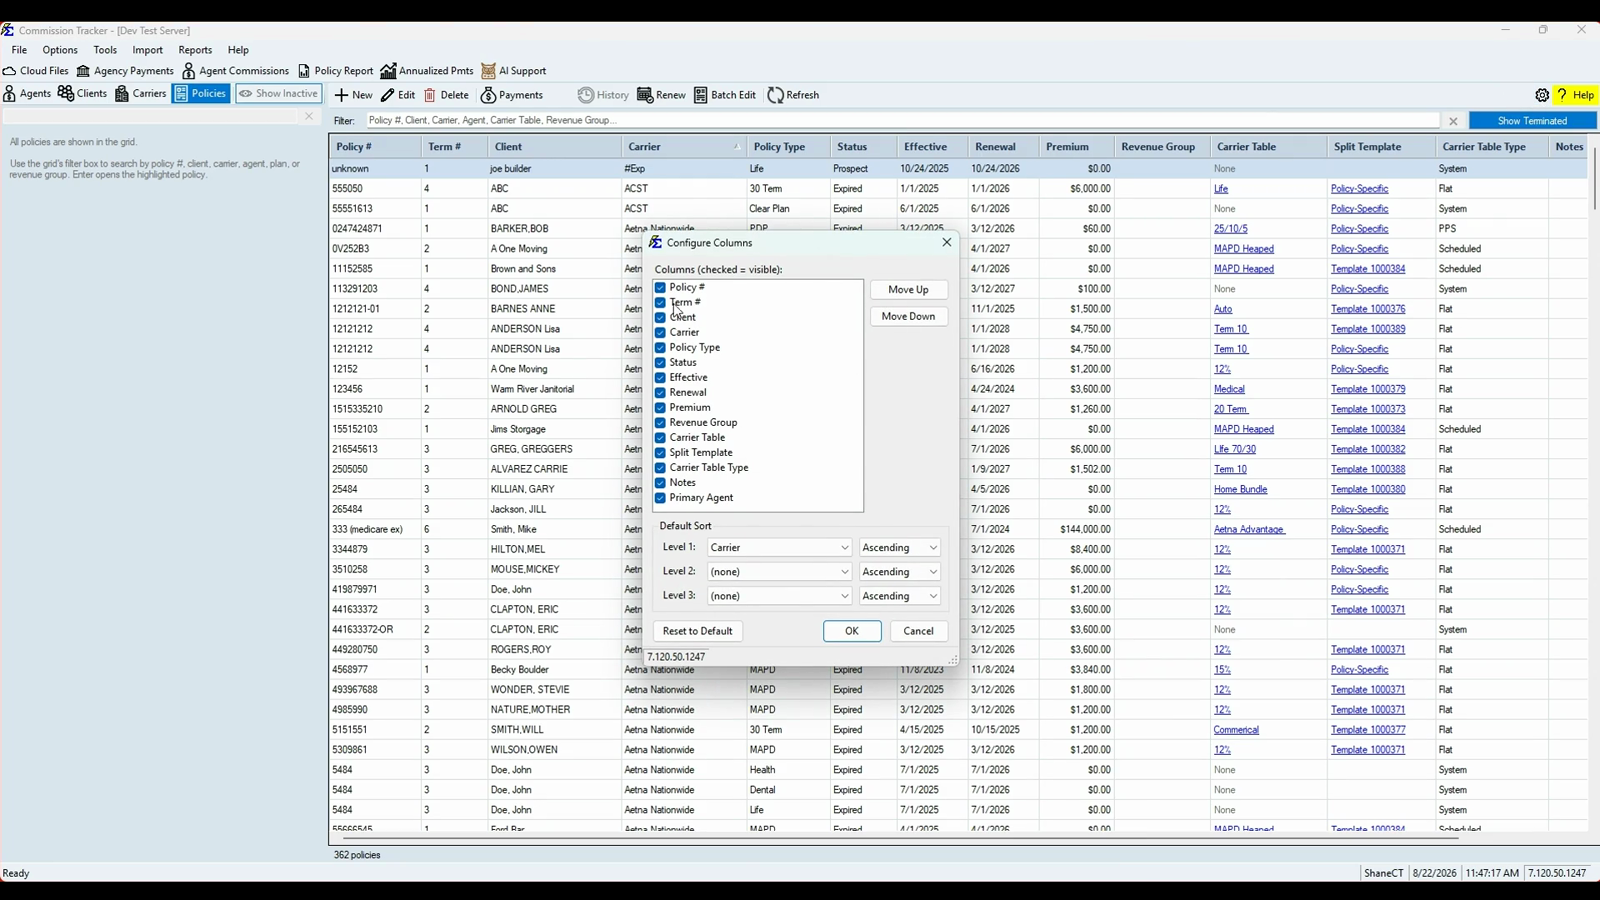Cancel the Configure Columns dialog

918,631
